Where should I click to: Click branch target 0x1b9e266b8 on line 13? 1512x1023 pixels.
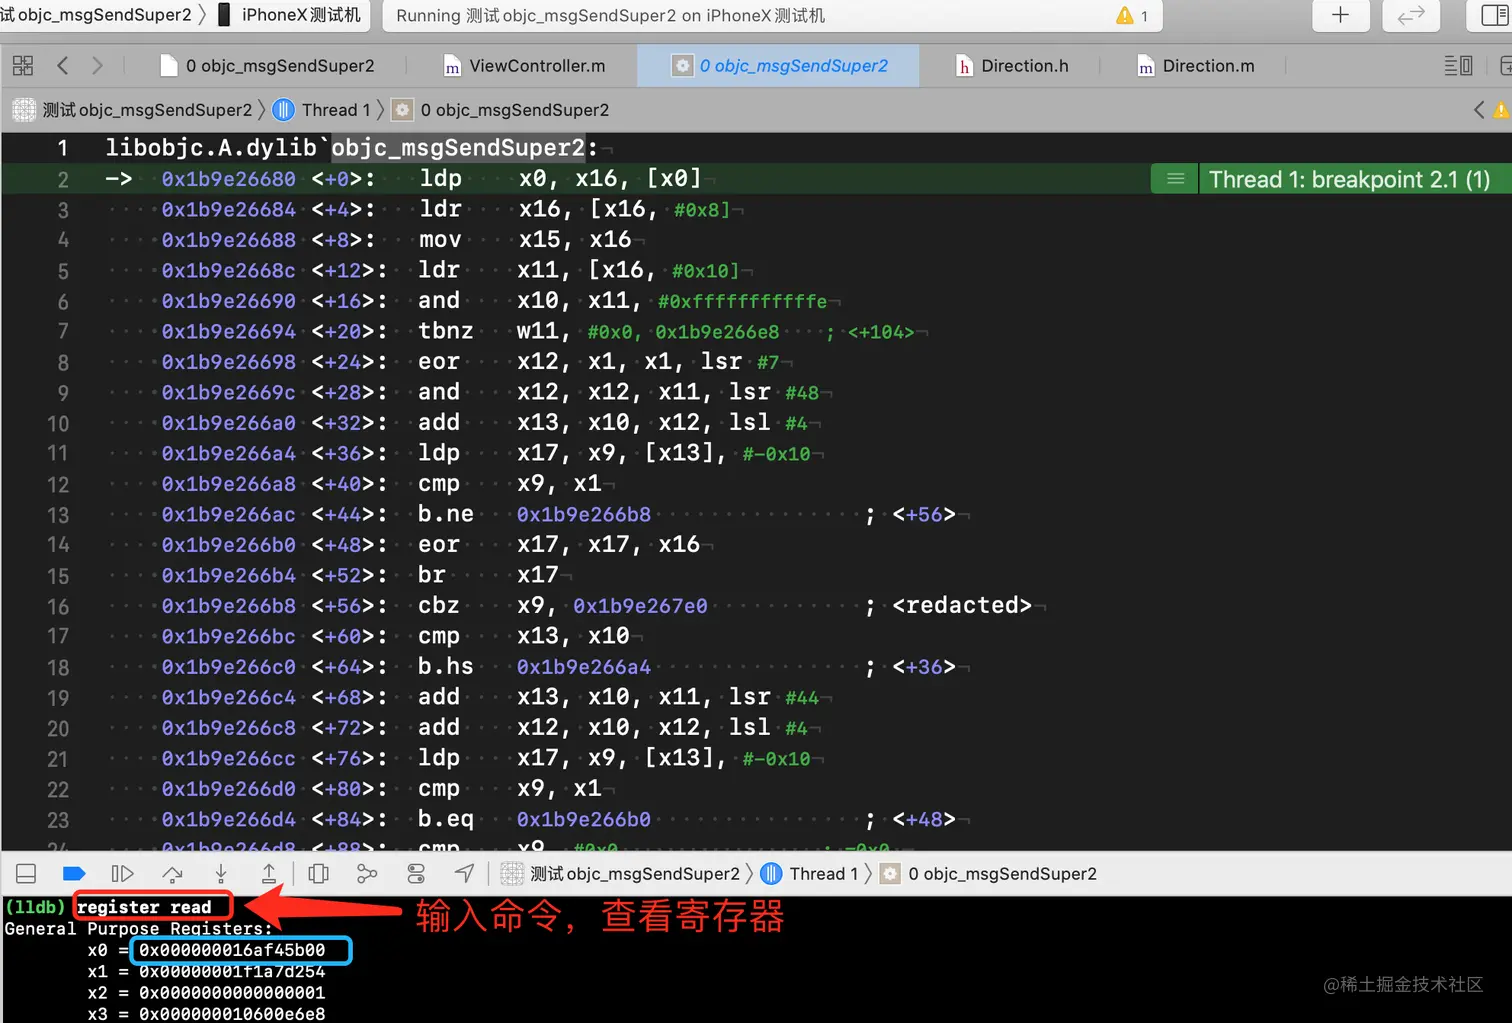pyautogui.click(x=584, y=514)
